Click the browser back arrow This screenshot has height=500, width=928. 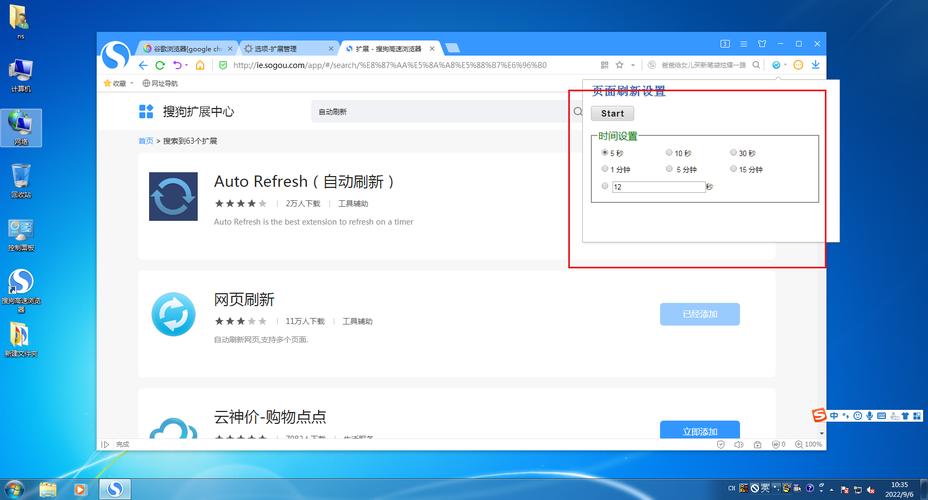tap(143, 65)
